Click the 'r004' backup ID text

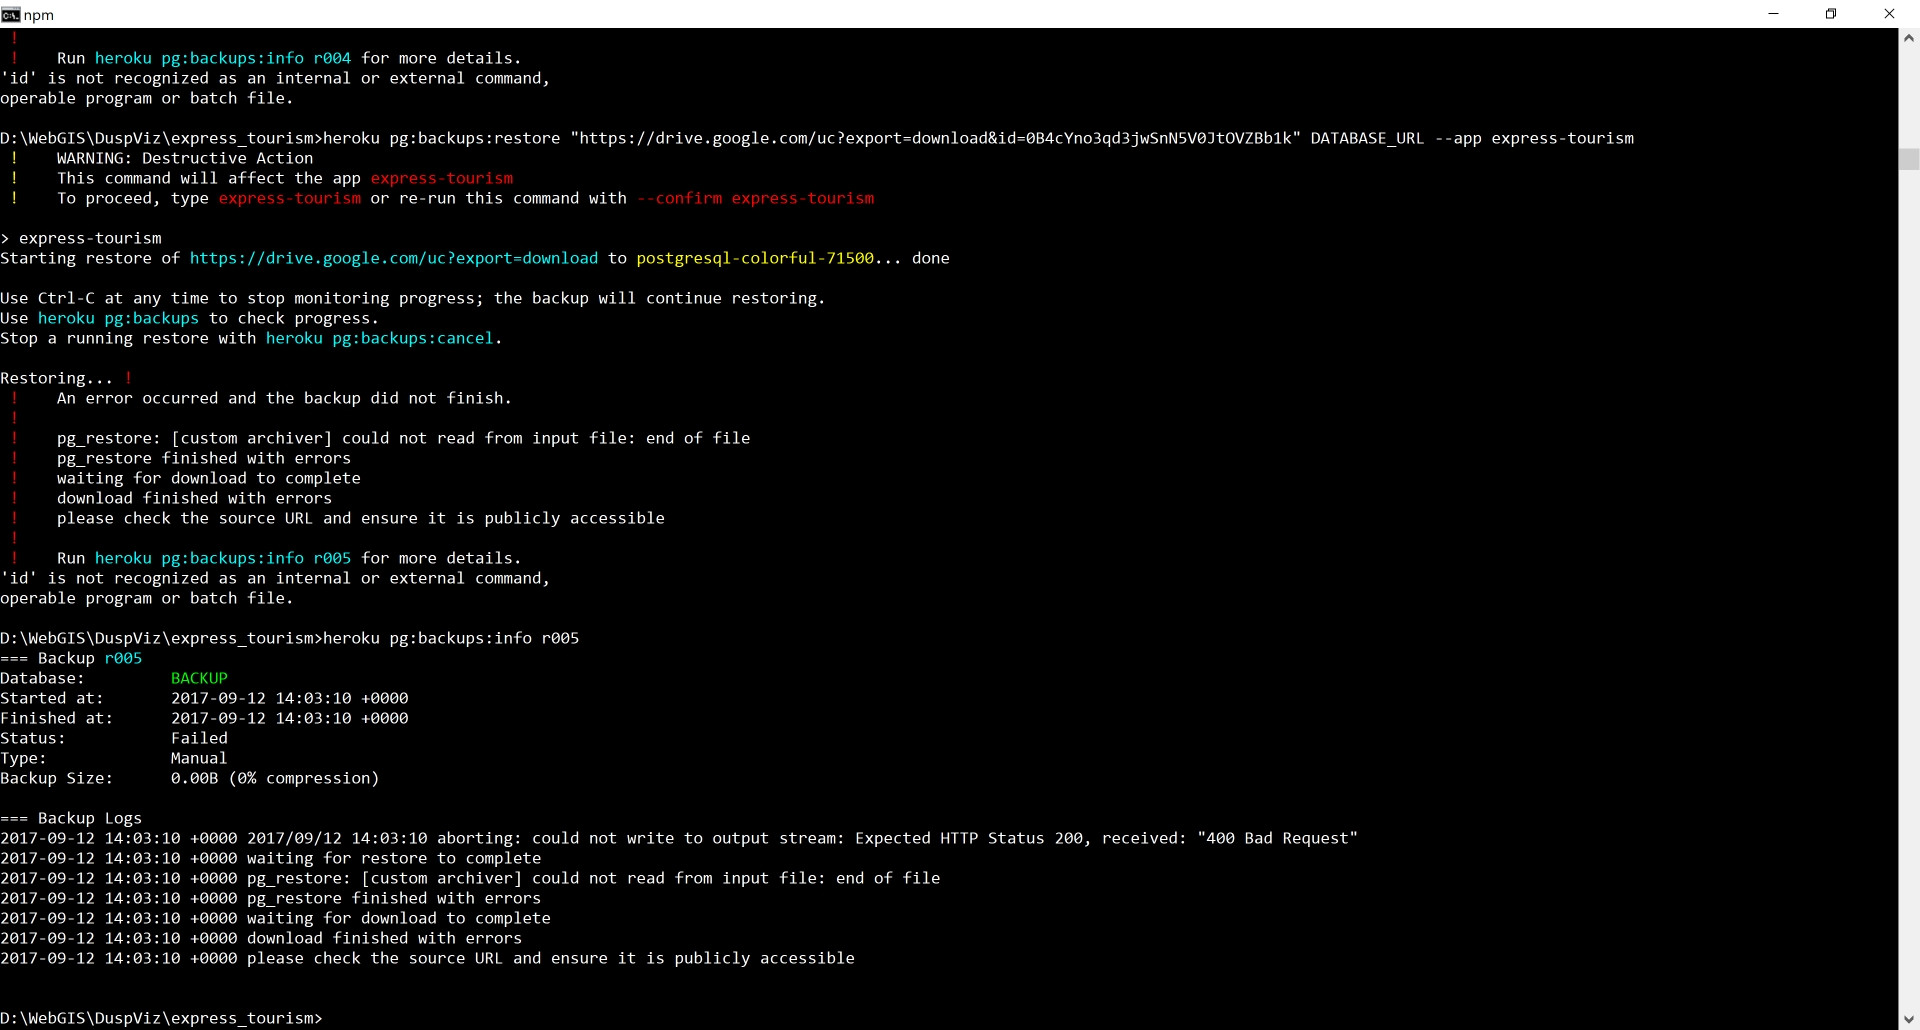[332, 58]
